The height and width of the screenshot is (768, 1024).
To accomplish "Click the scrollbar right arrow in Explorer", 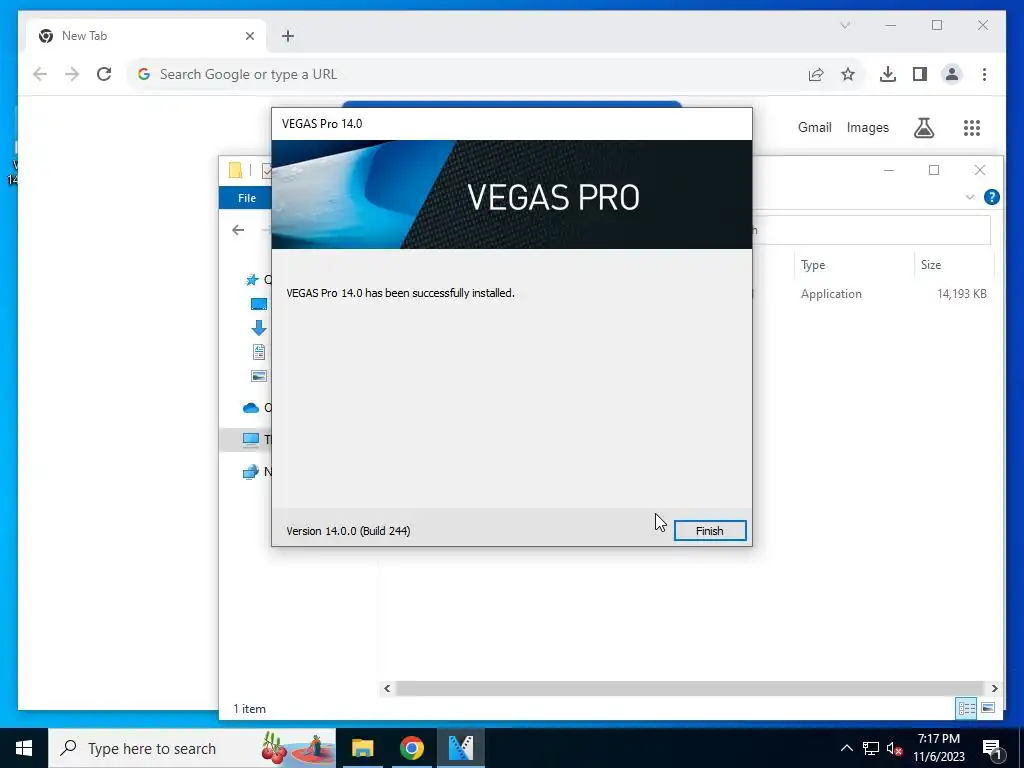I will [994, 688].
